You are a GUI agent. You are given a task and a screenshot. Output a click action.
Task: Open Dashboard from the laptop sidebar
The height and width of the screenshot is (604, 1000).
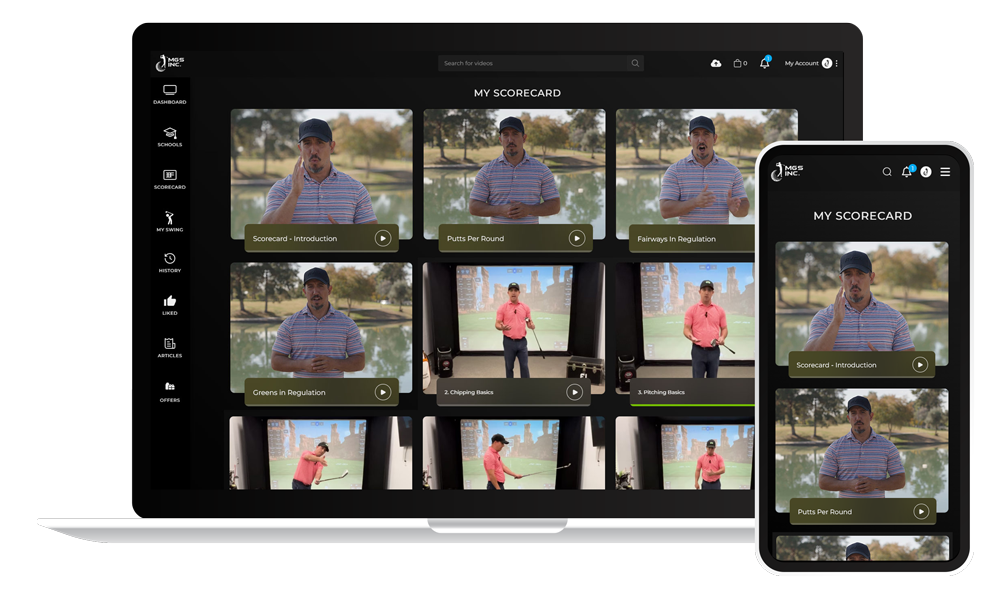pyautogui.click(x=170, y=94)
